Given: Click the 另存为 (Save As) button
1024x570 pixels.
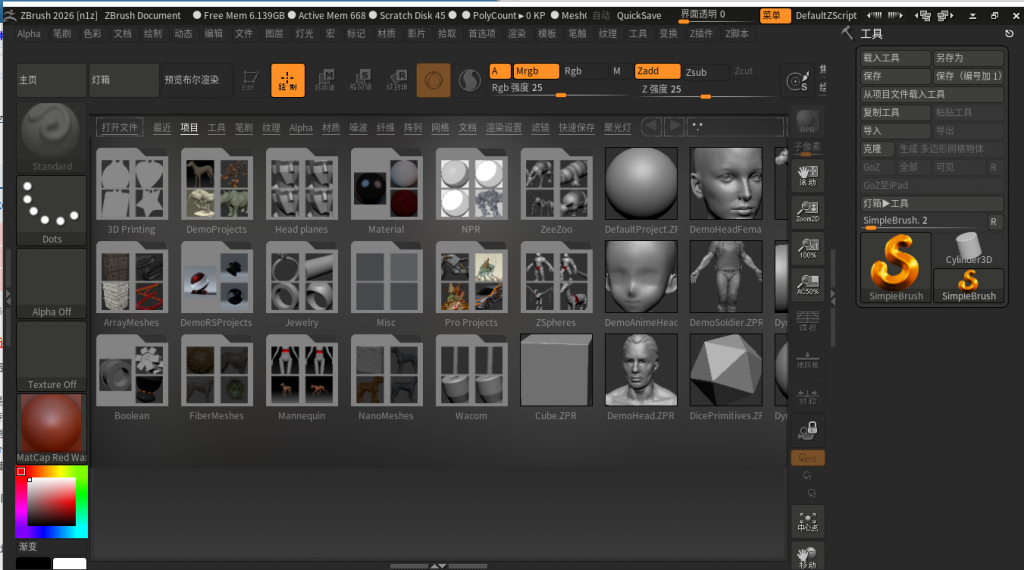Looking at the screenshot, I should (x=968, y=58).
